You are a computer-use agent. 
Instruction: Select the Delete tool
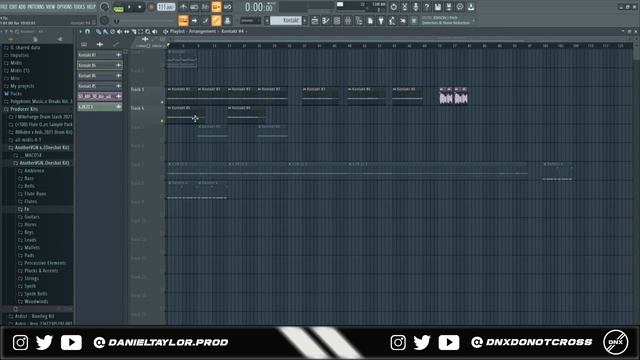[112, 31]
